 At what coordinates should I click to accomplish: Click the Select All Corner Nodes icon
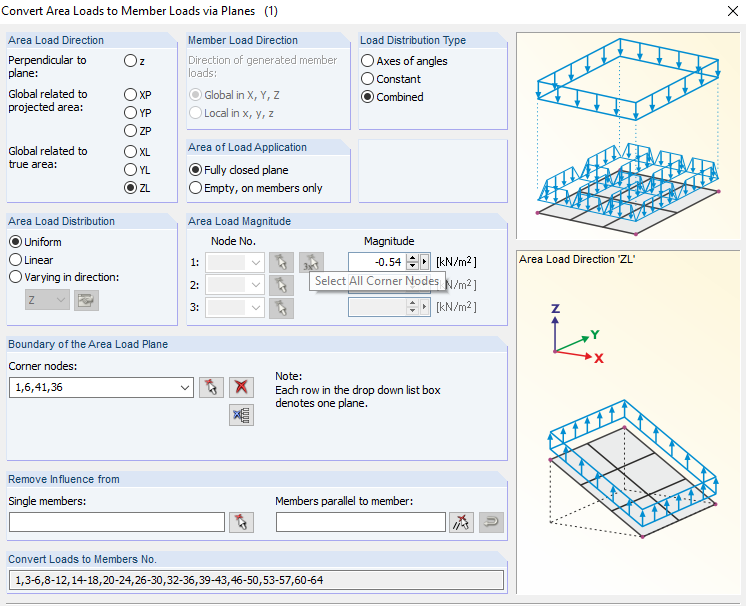pos(311,262)
